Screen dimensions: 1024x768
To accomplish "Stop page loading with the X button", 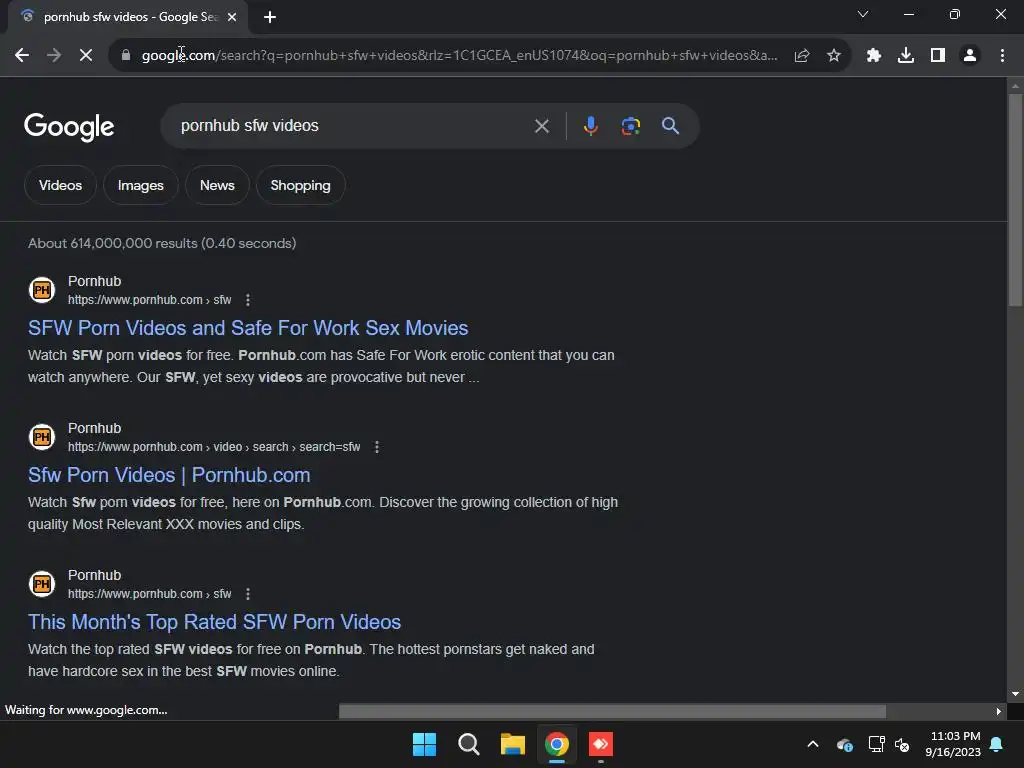I will point(86,56).
